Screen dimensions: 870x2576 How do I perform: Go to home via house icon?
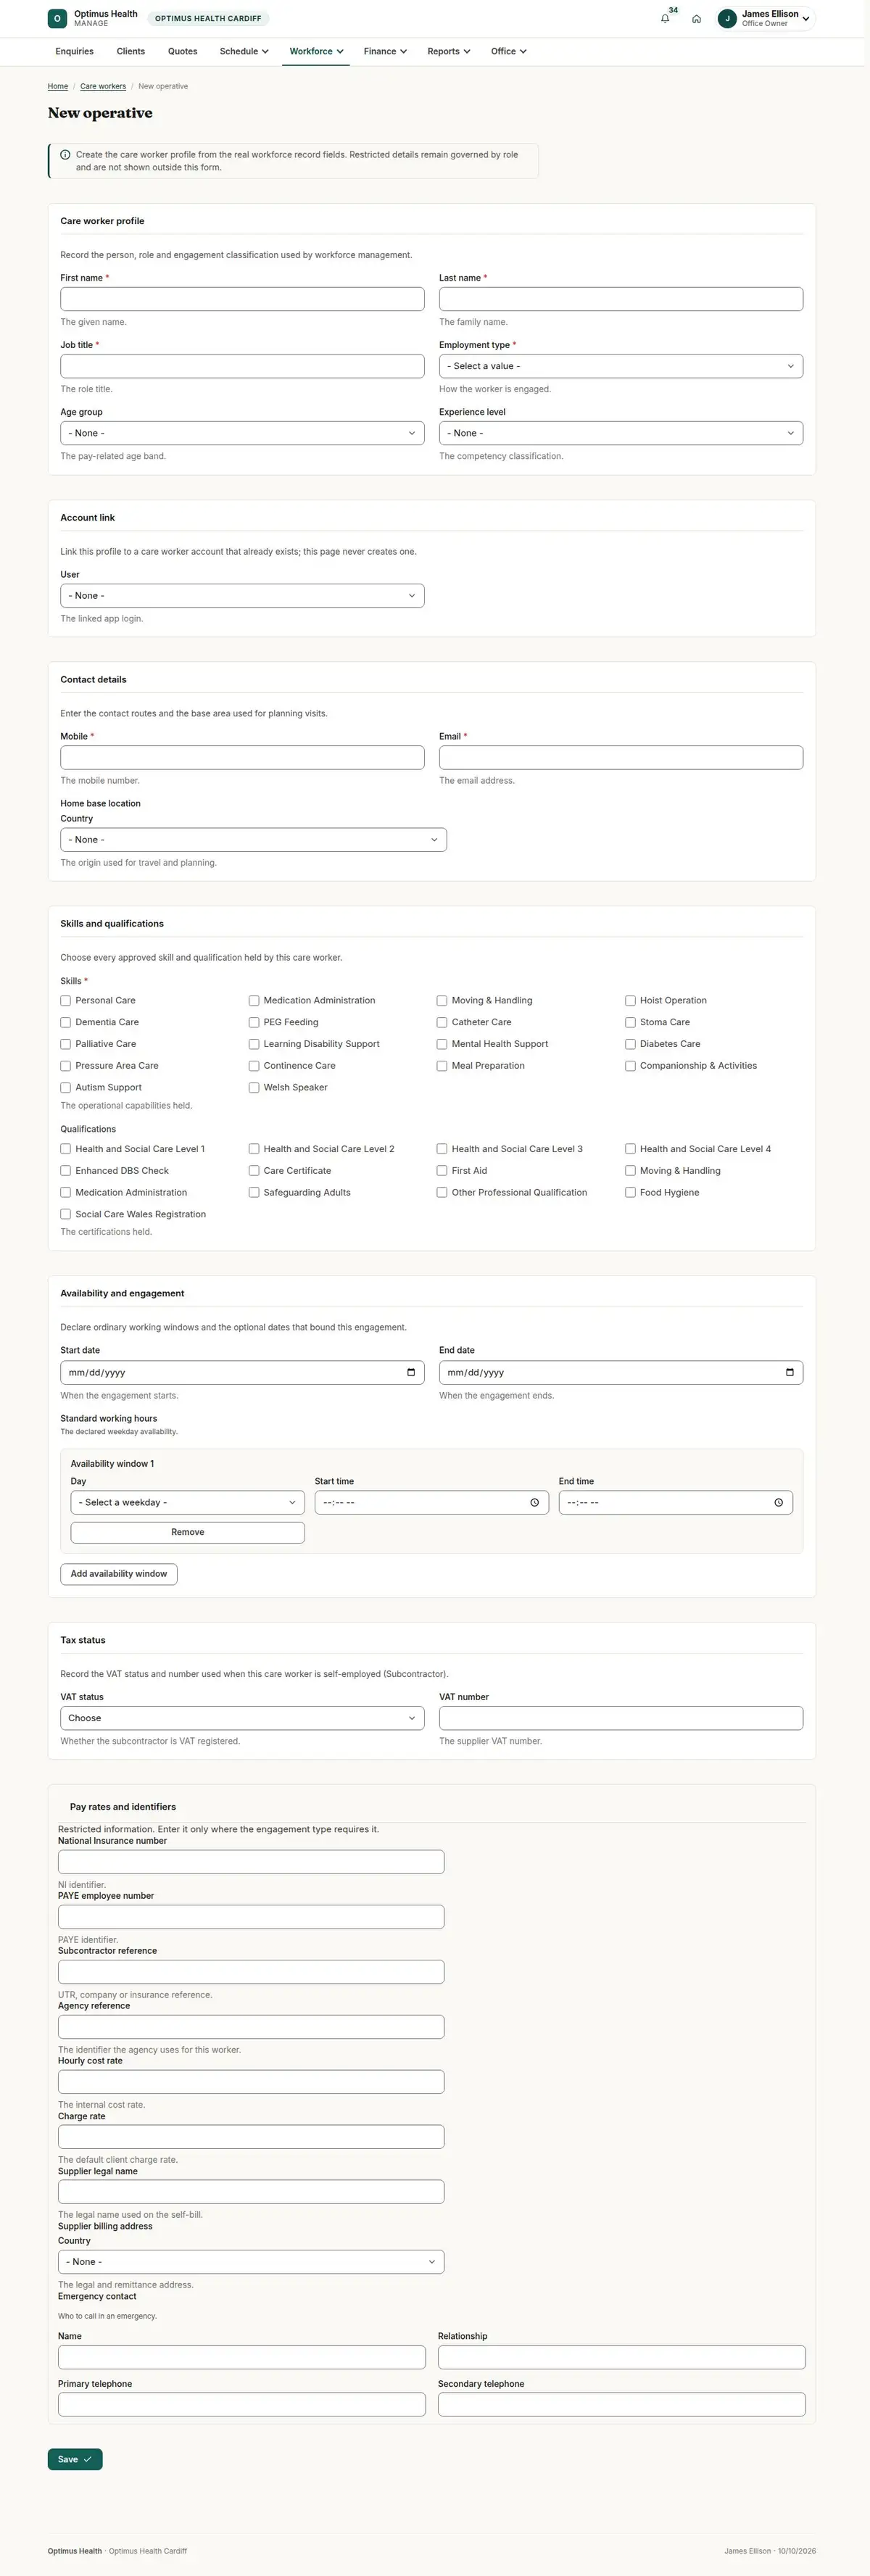(x=696, y=18)
